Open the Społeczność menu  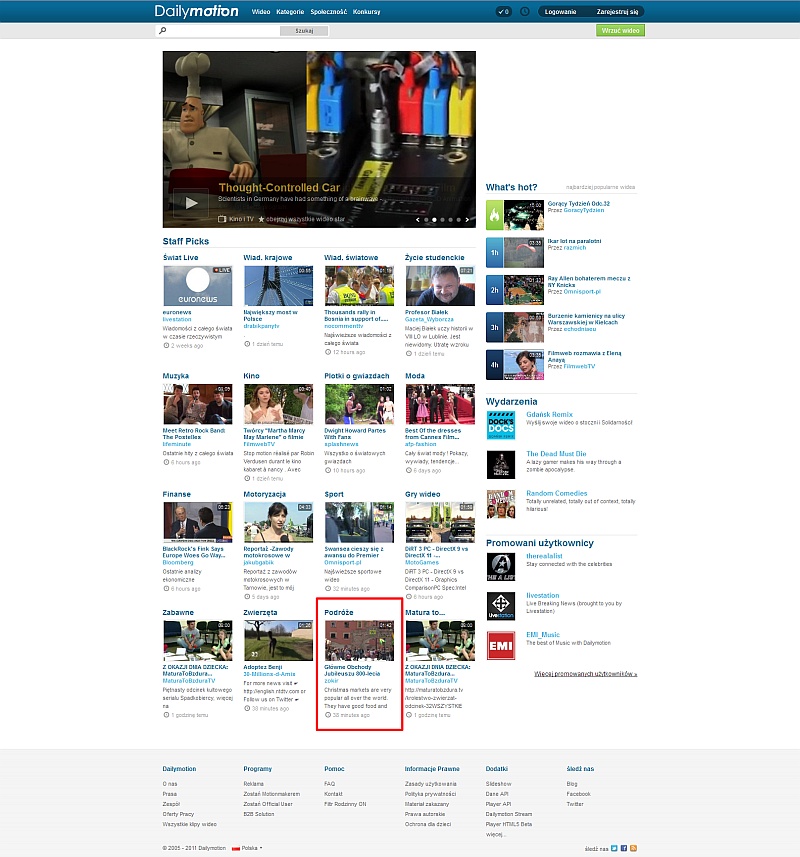(x=328, y=11)
